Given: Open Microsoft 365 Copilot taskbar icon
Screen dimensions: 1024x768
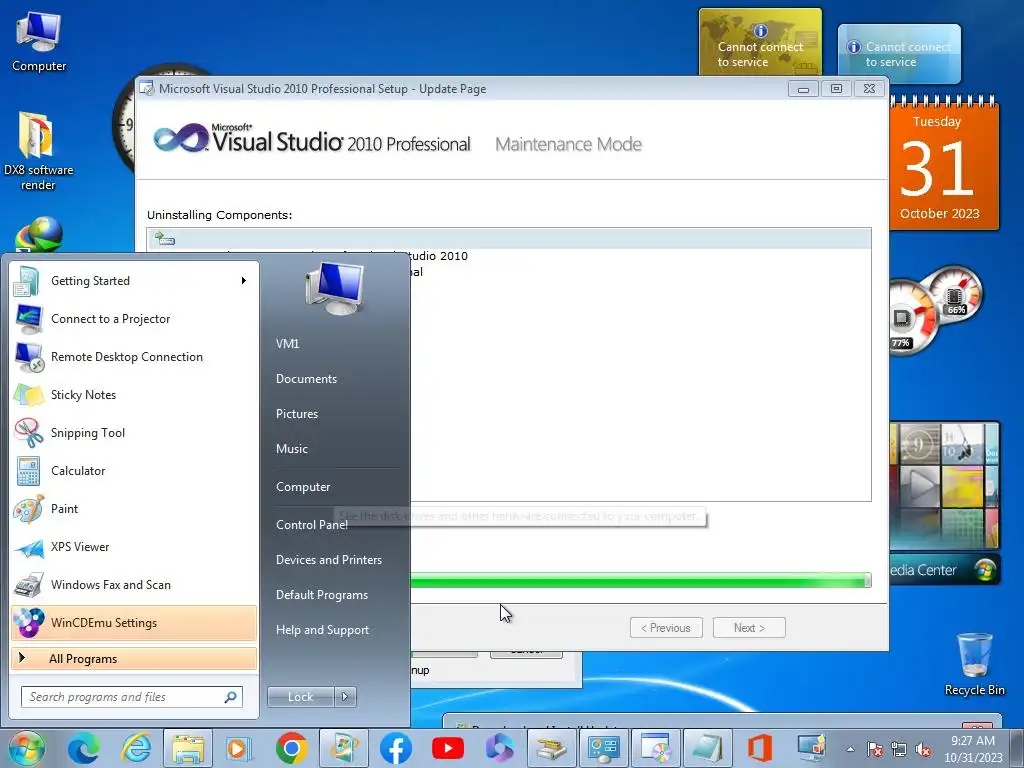Looking at the screenshot, I should click(500, 748).
